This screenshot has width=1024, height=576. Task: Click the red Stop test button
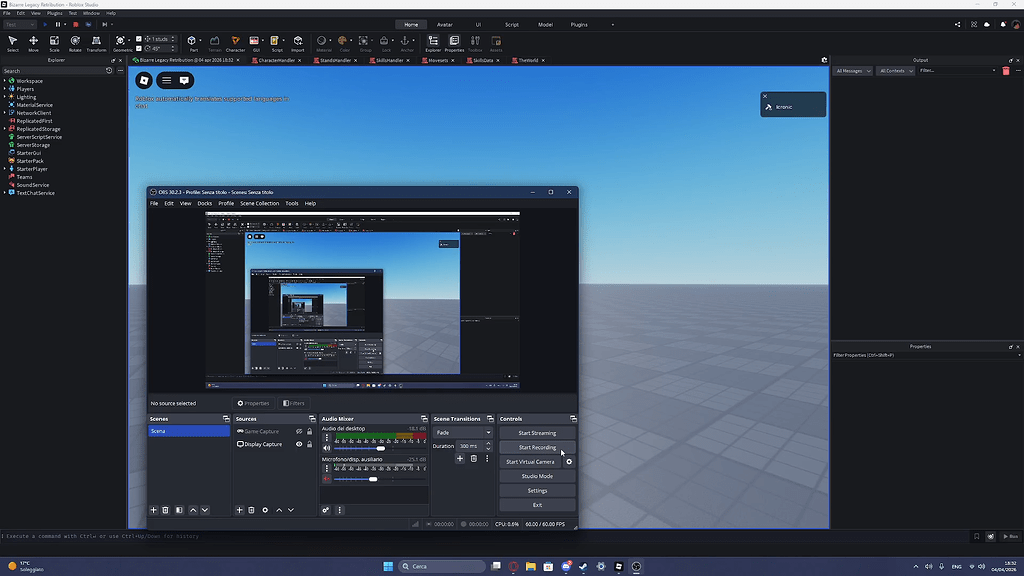[76, 25]
